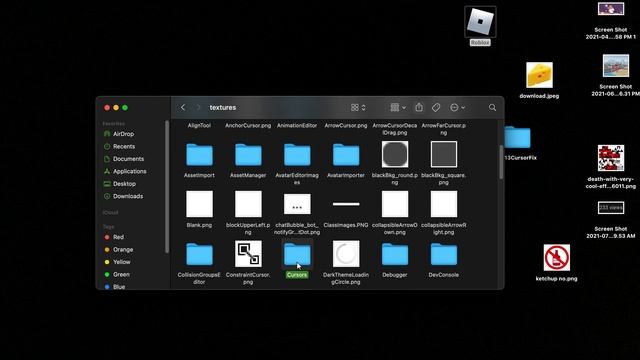
Task: Open the icon view switcher in toolbar
Action: point(358,107)
